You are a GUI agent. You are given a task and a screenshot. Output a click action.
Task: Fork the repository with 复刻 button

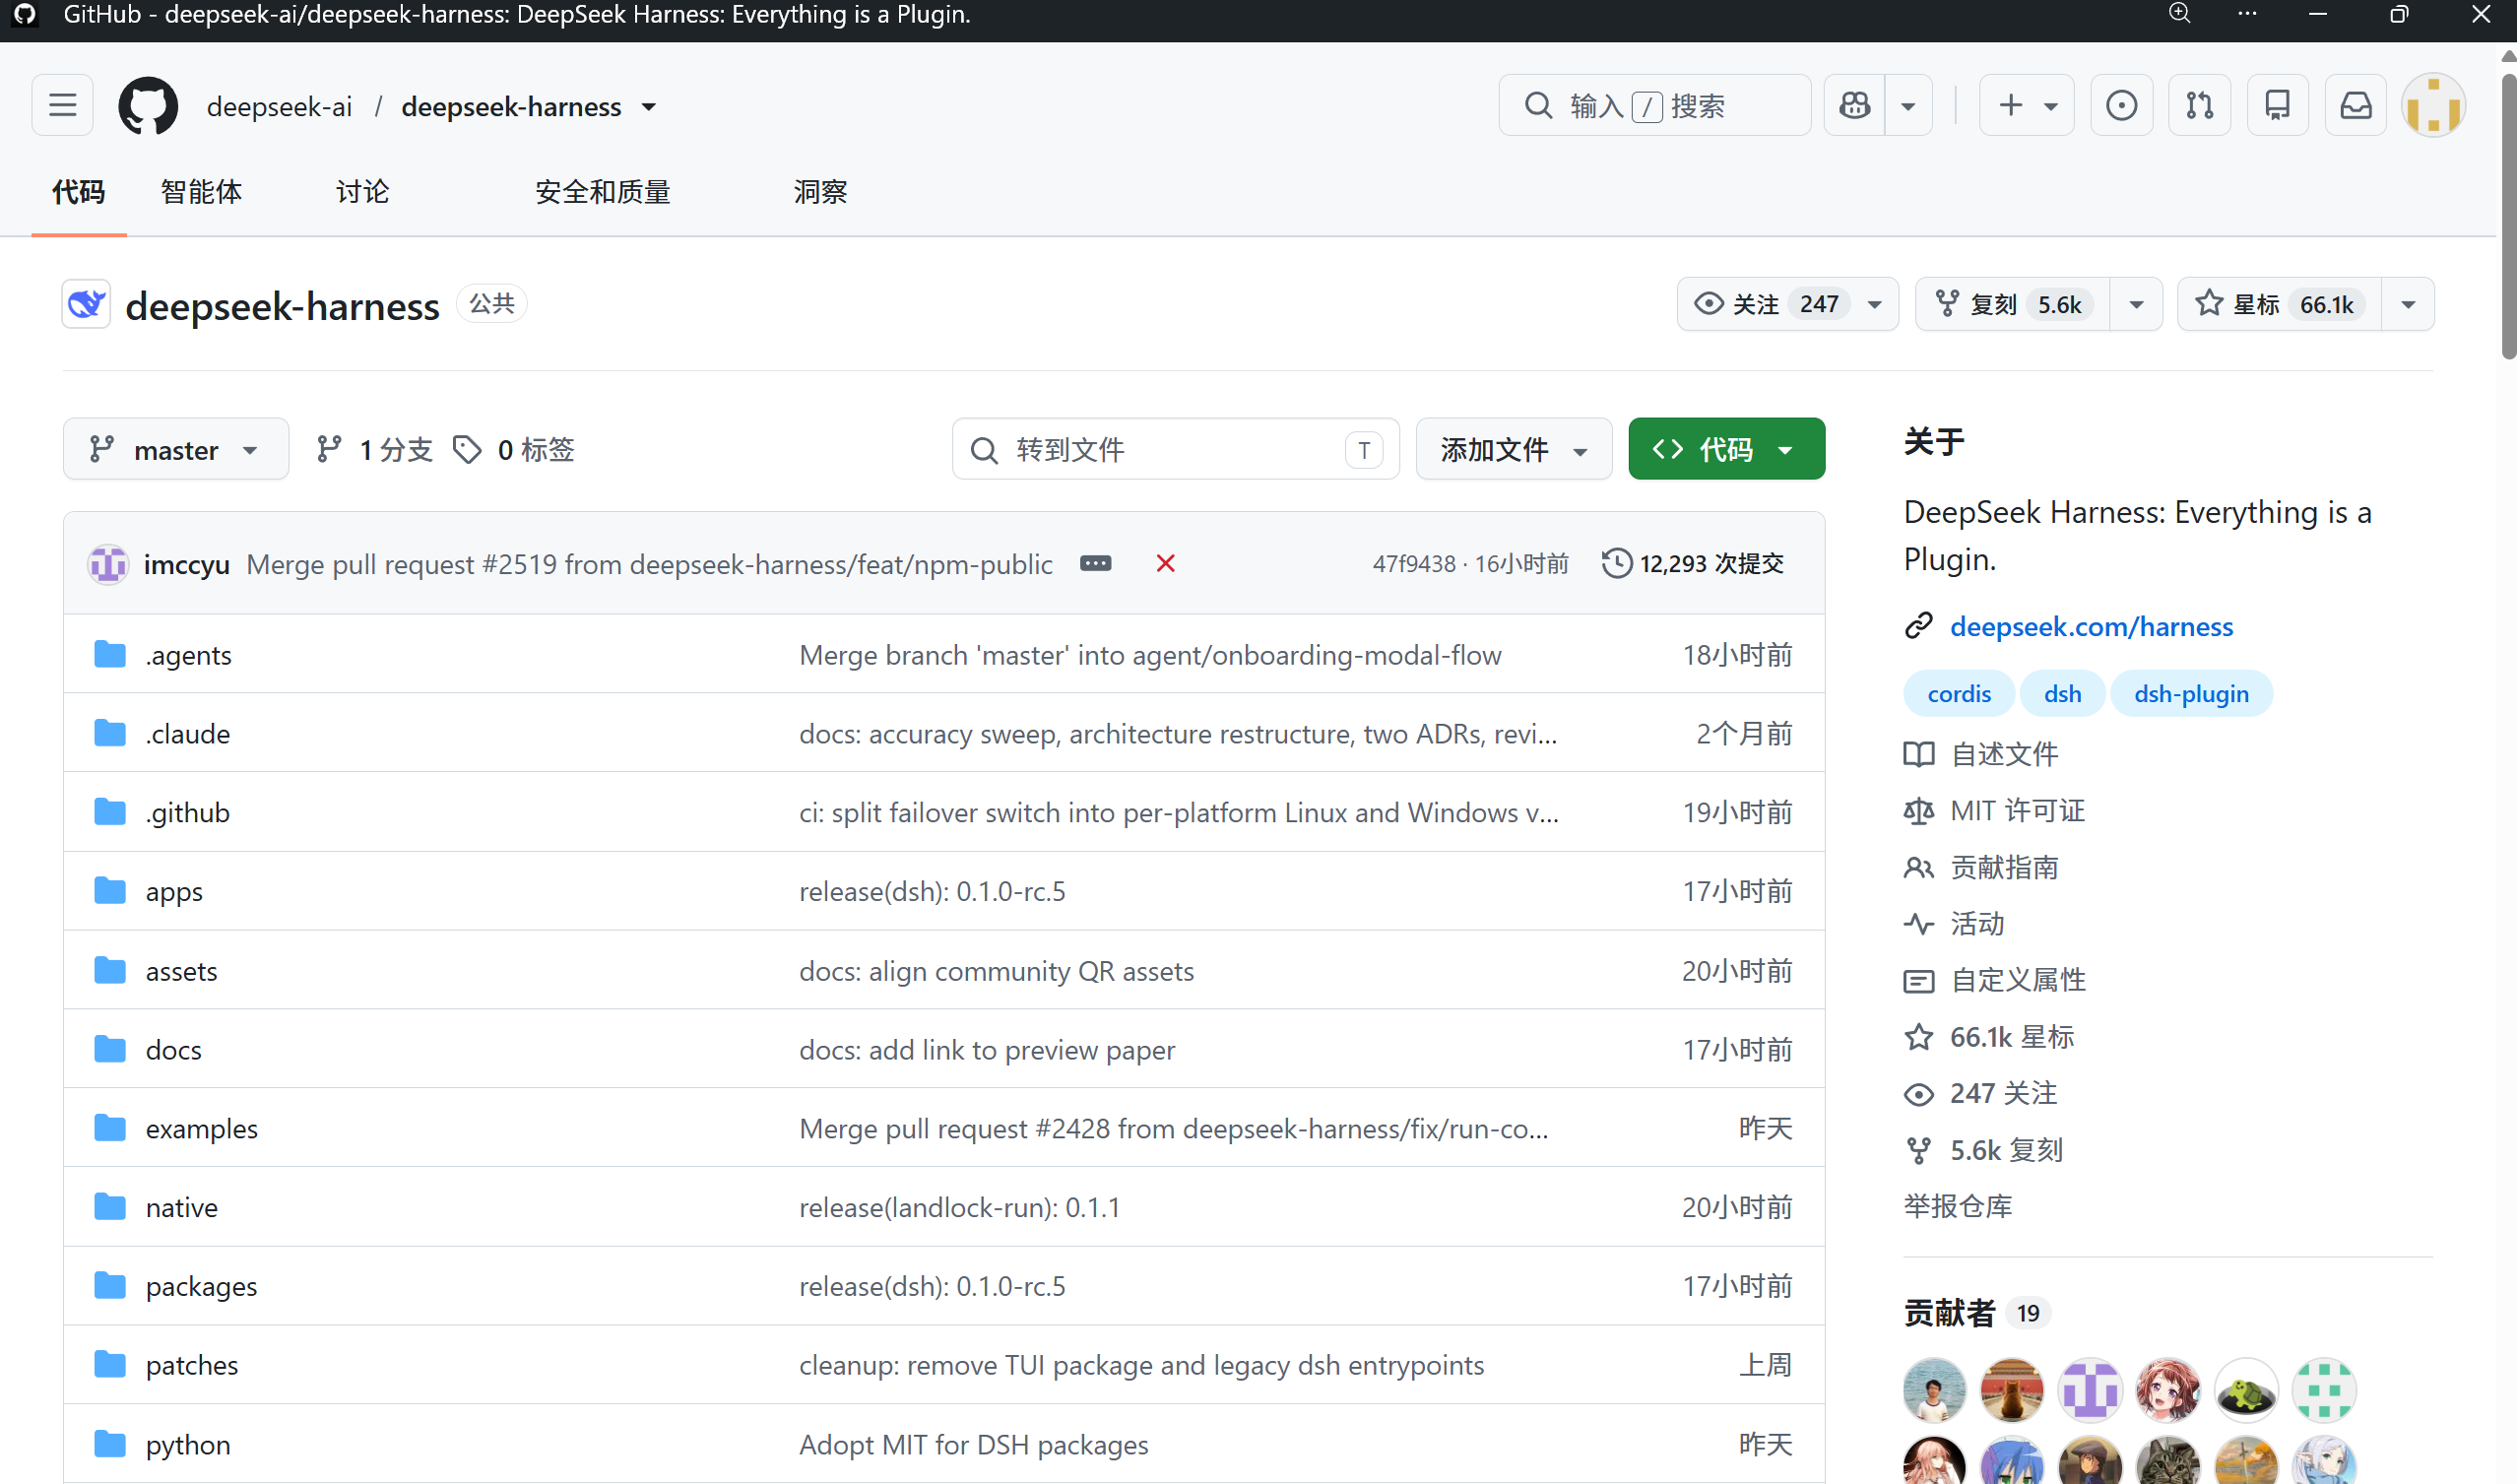click(x=2012, y=304)
